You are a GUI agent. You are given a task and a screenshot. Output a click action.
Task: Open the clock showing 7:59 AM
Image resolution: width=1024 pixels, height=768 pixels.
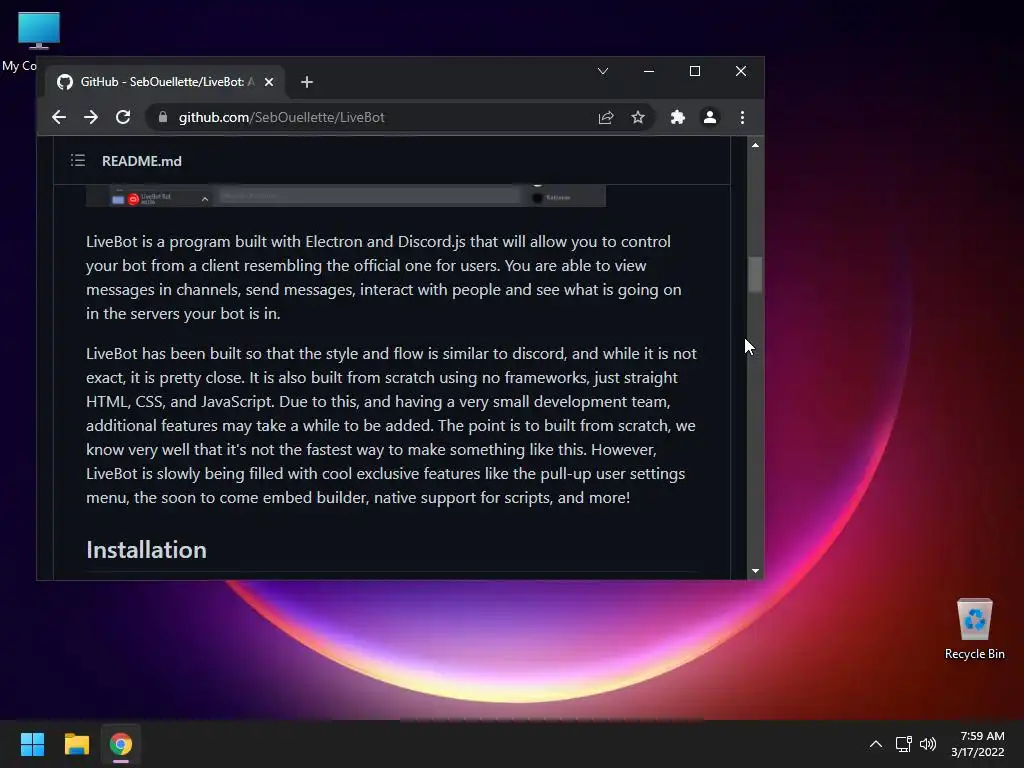click(978, 744)
